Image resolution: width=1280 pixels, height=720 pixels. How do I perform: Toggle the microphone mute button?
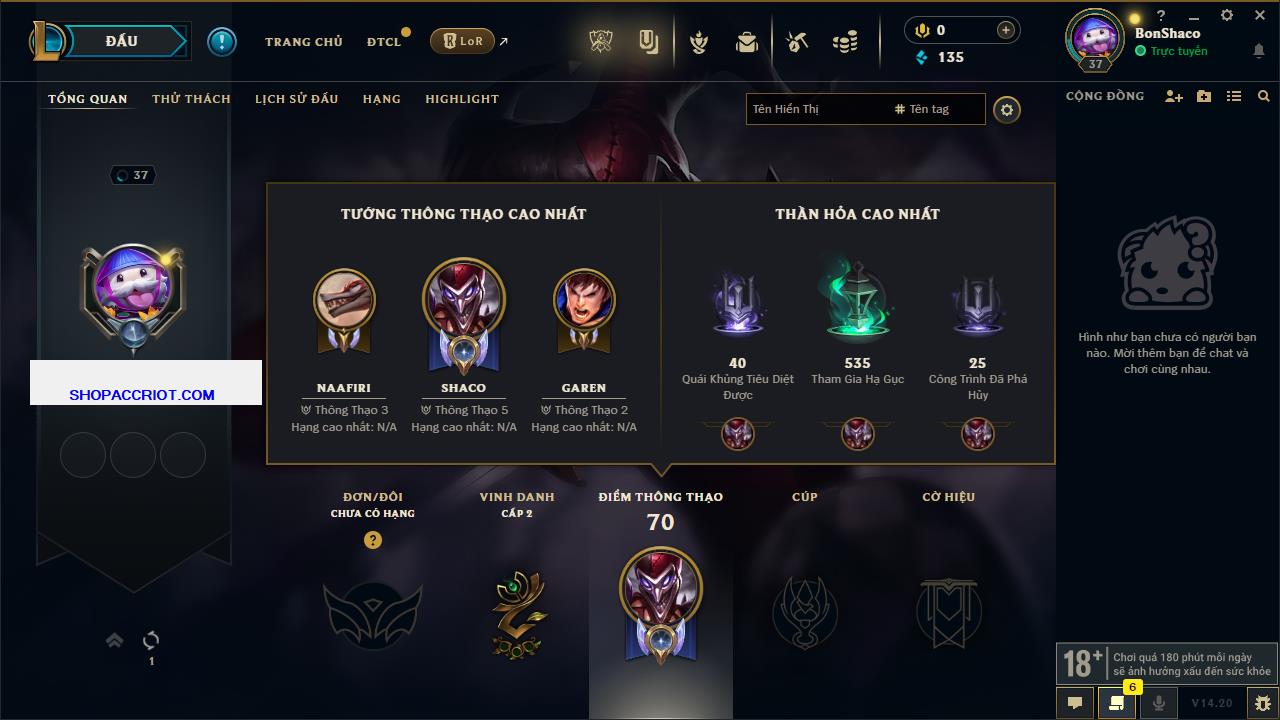pyautogui.click(x=1159, y=703)
